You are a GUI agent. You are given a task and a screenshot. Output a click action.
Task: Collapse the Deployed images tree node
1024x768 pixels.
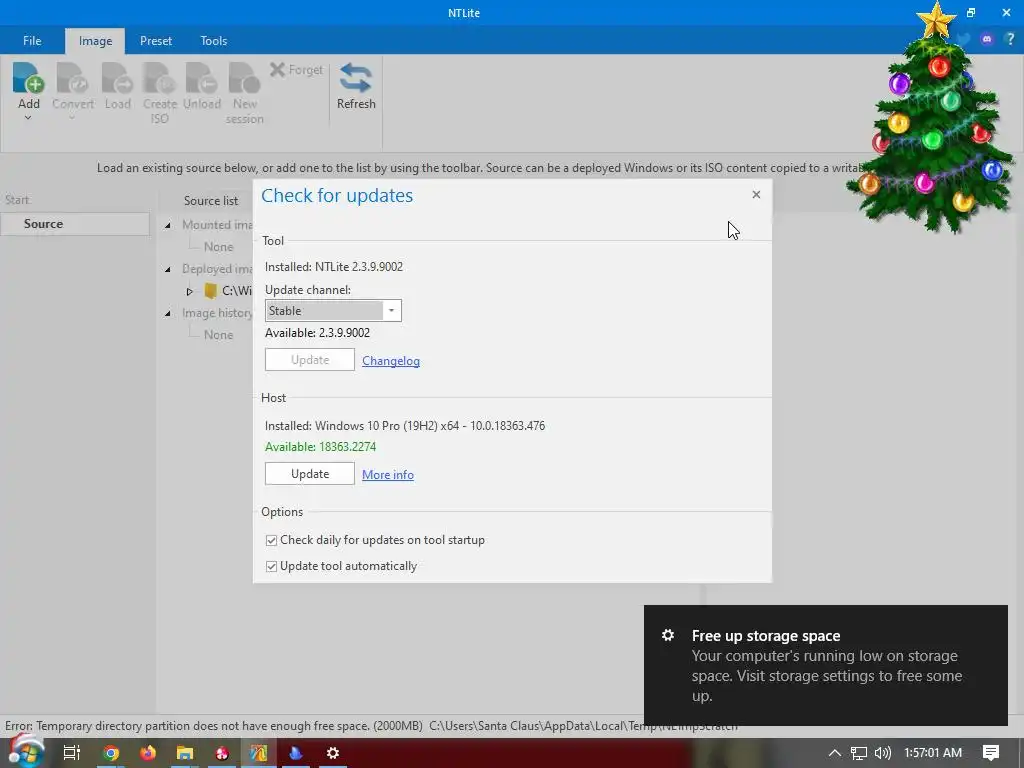point(168,269)
